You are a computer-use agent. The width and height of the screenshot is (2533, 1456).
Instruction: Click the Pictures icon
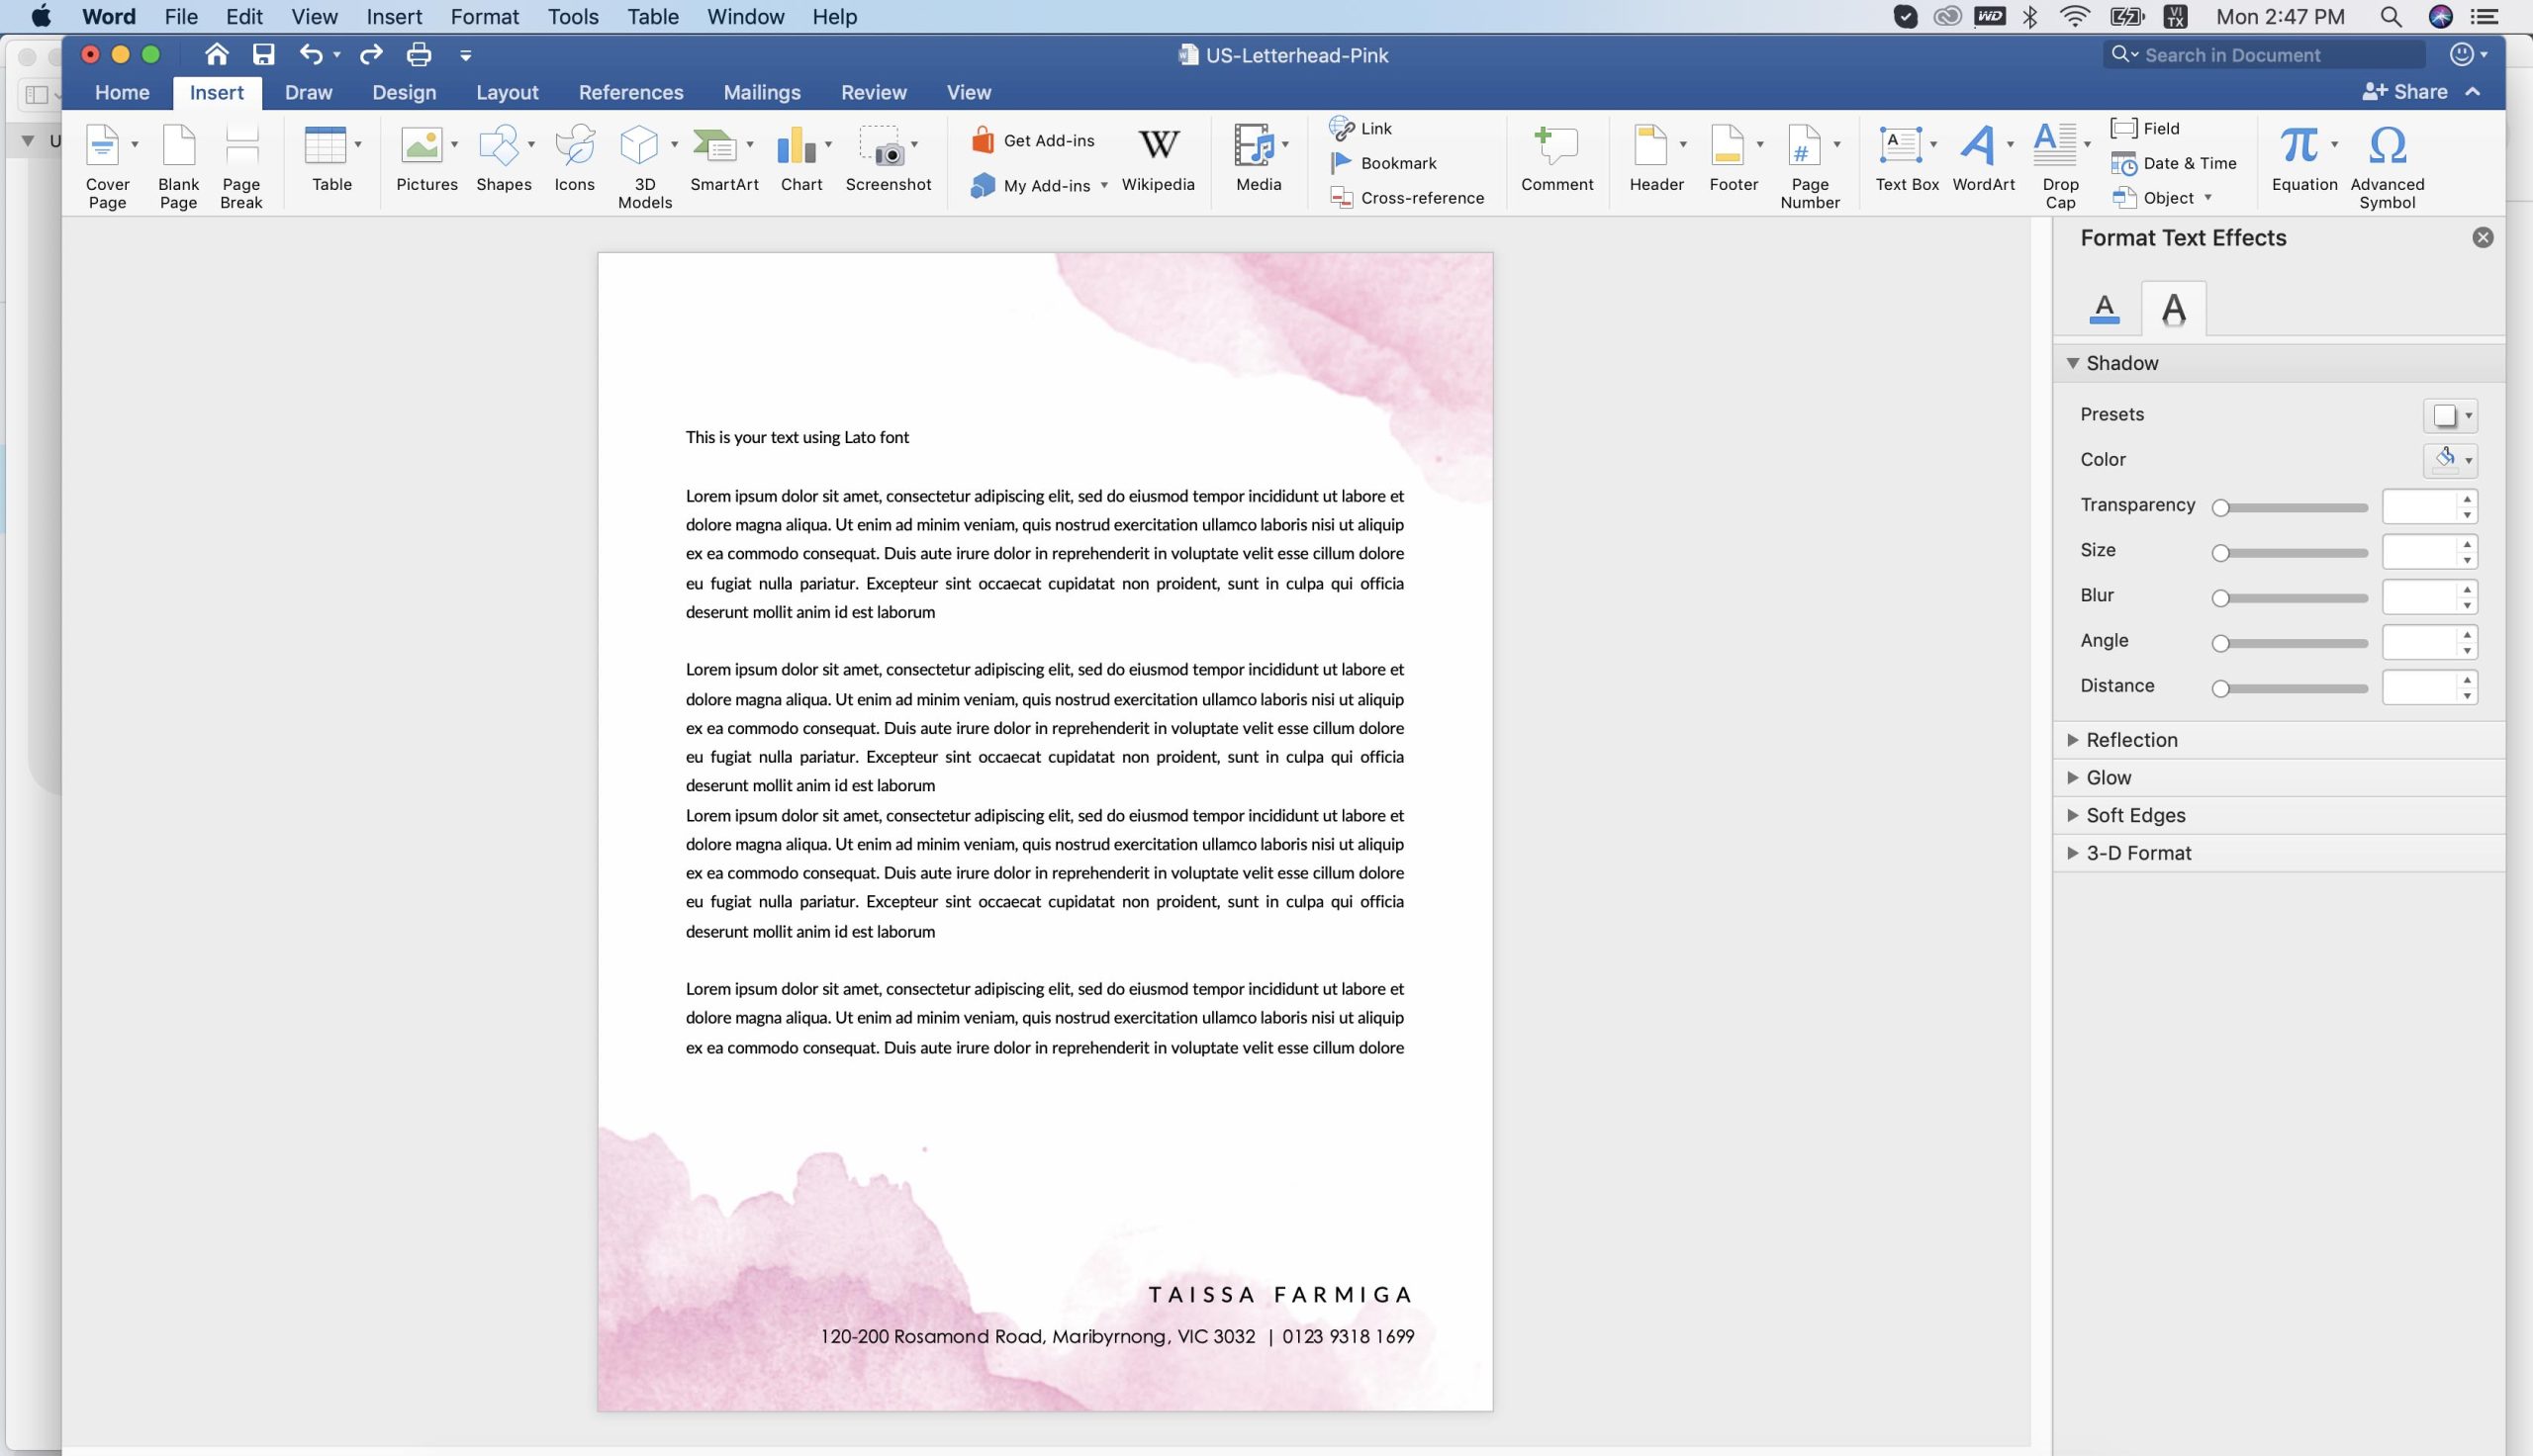click(x=422, y=146)
